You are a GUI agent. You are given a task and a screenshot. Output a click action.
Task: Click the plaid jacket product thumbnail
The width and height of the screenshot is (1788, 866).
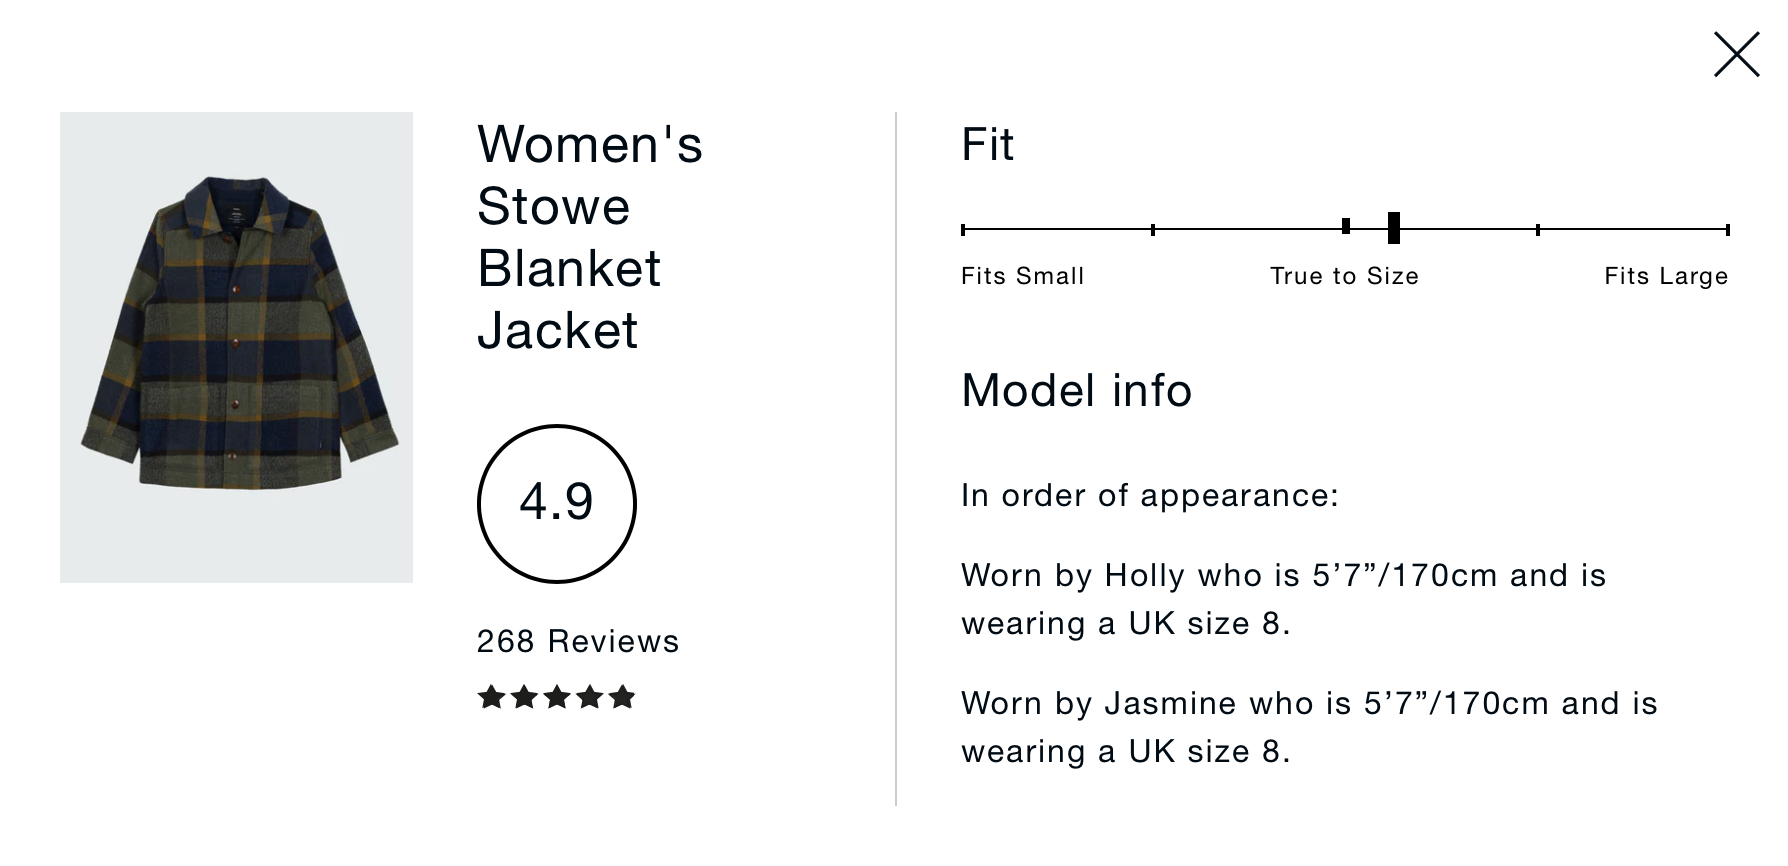236,347
